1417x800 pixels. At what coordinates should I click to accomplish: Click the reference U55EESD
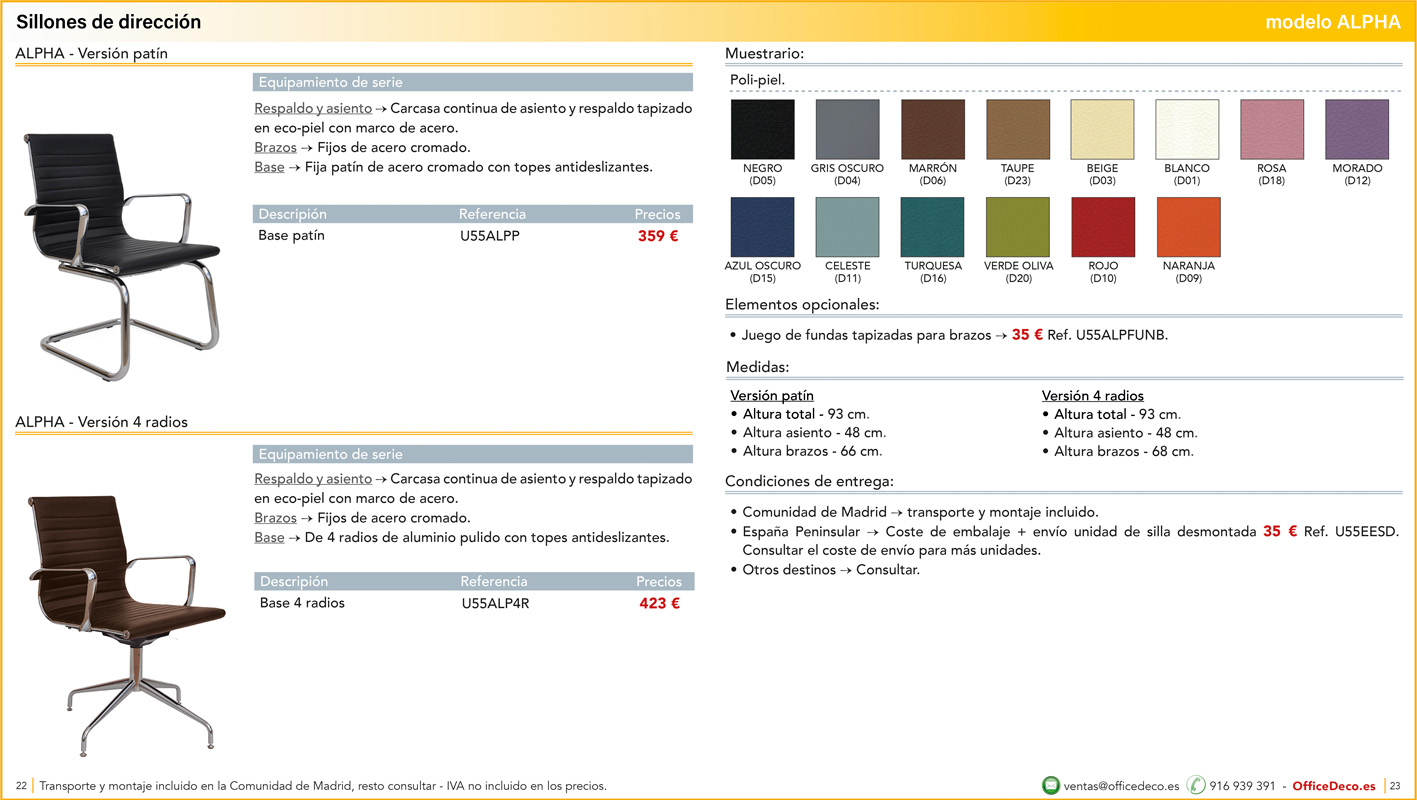coord(1366,532)
